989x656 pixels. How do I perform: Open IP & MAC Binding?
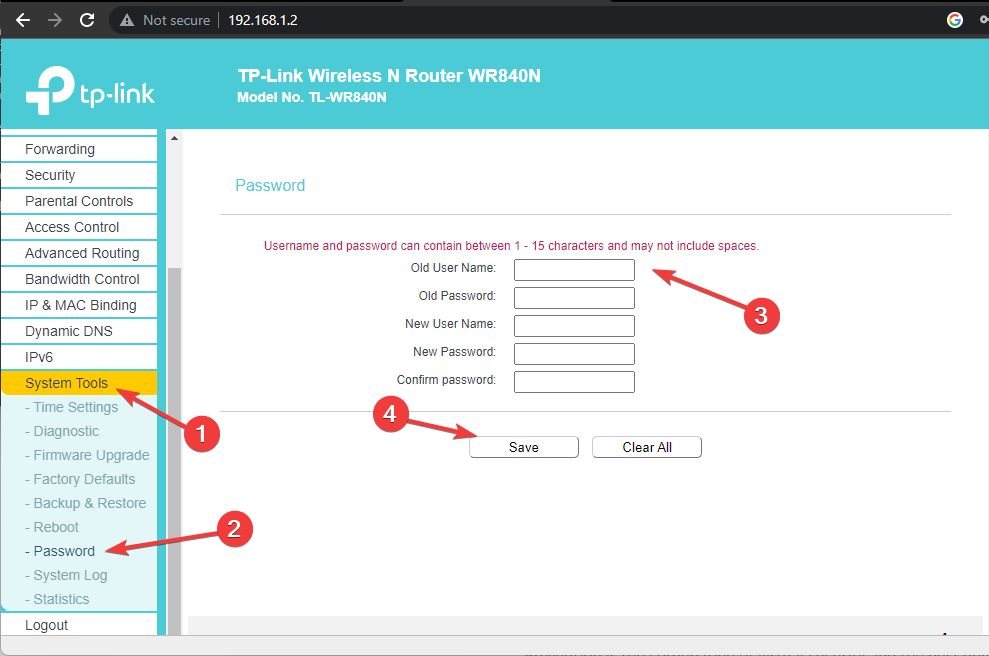79,305
